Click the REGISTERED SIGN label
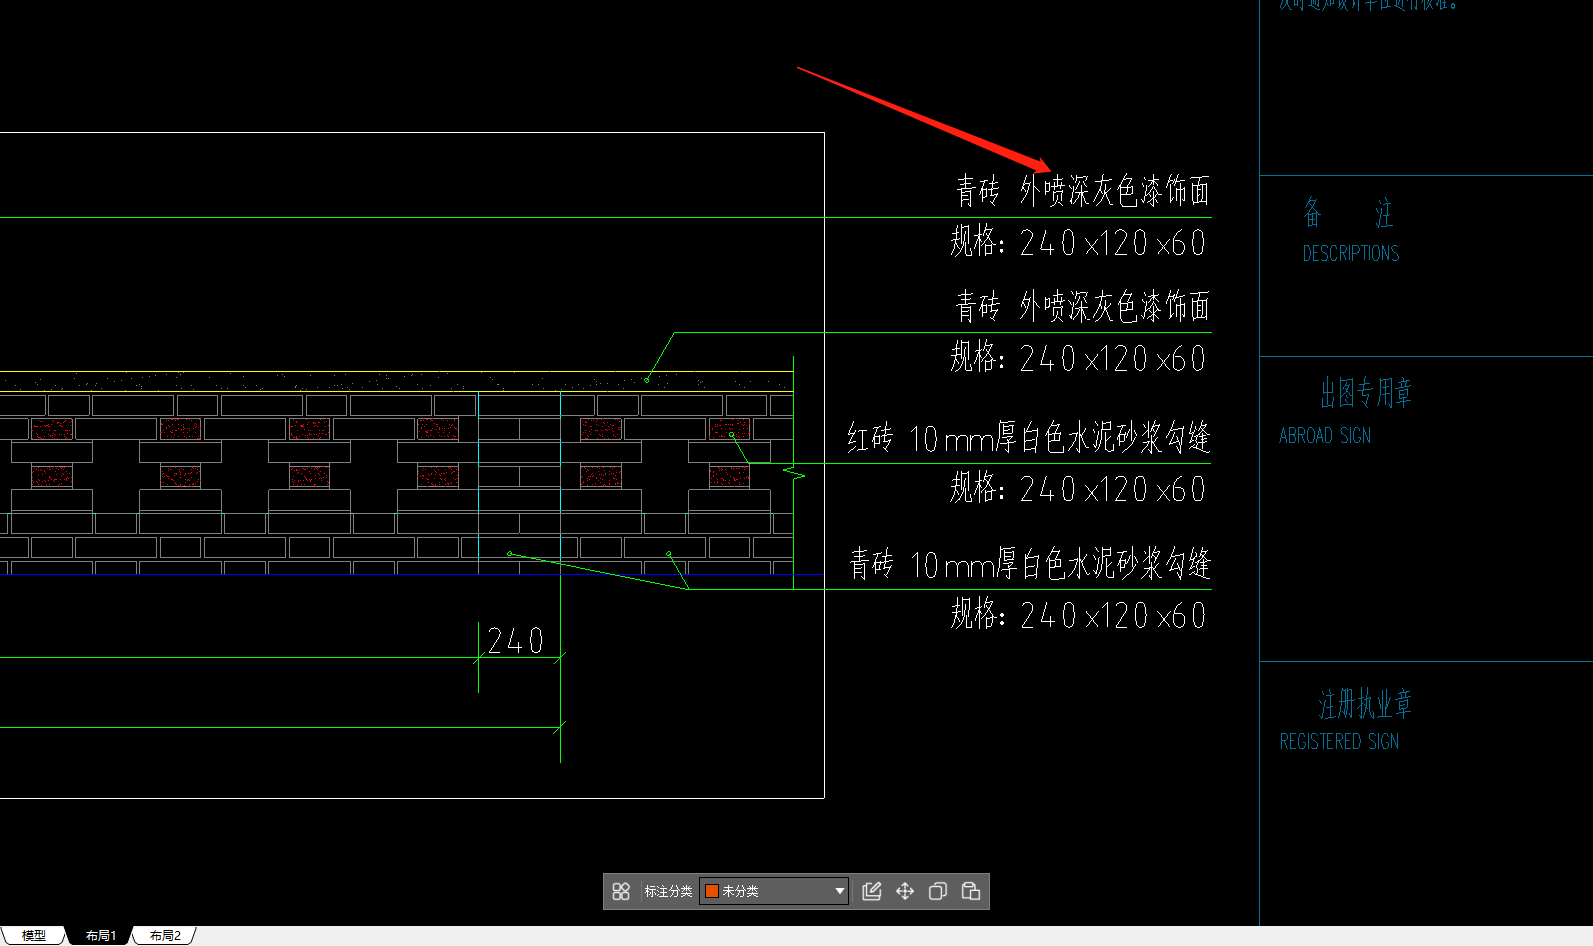The image size is (1593, 946). (x=1339, y=742)
